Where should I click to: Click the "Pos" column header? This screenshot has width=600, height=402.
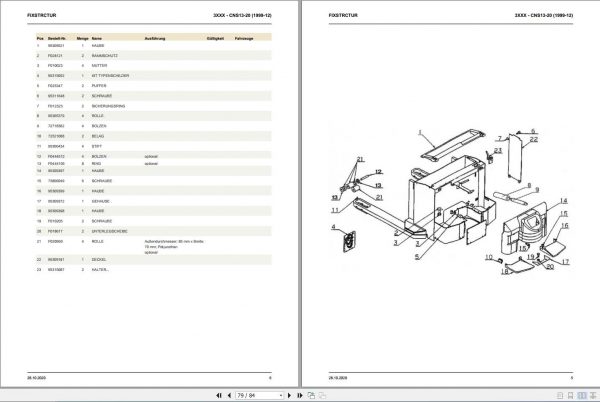pyautogui.click(x=40, y=38)
